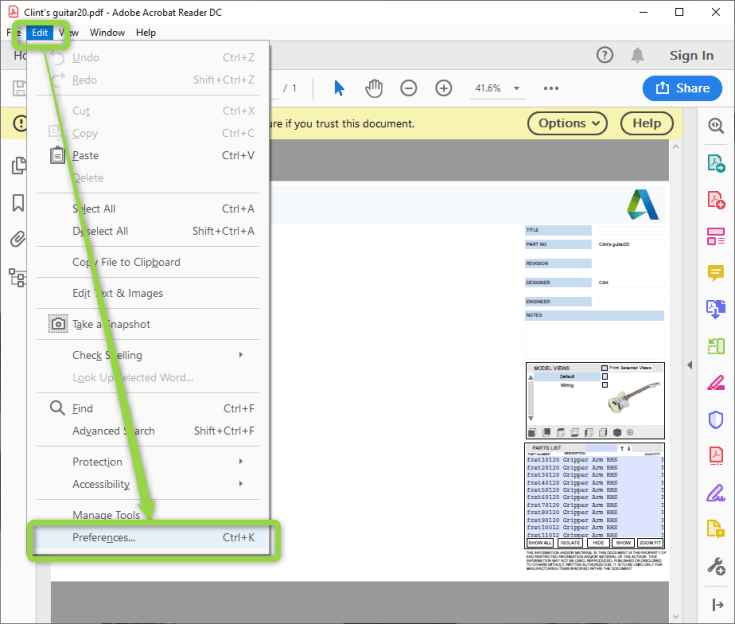
Task: Click the ZOOM FIT button
Action: click(x=650, y=543)
